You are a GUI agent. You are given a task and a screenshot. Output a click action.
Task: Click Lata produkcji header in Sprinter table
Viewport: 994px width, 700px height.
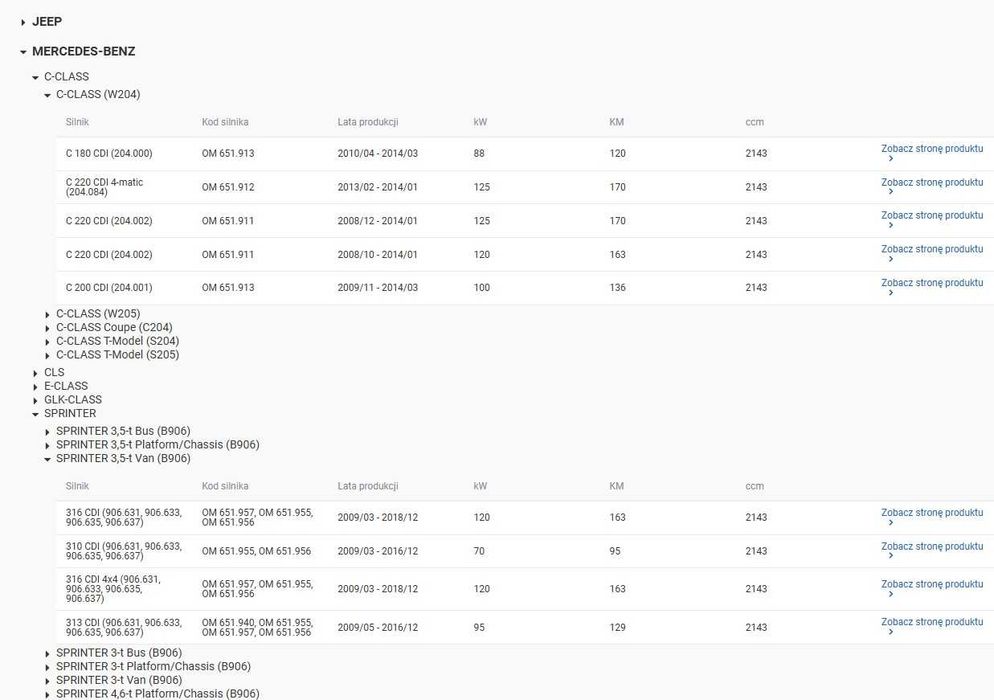point(368,486)
